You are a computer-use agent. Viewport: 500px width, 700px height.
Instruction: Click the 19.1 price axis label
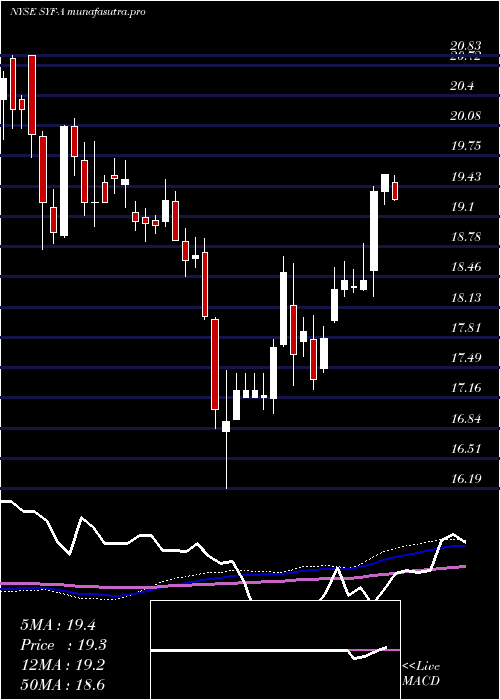(x=462, y=207)
